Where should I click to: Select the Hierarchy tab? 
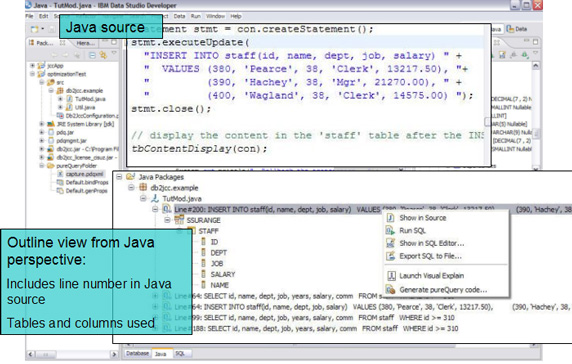coord(85,43)
